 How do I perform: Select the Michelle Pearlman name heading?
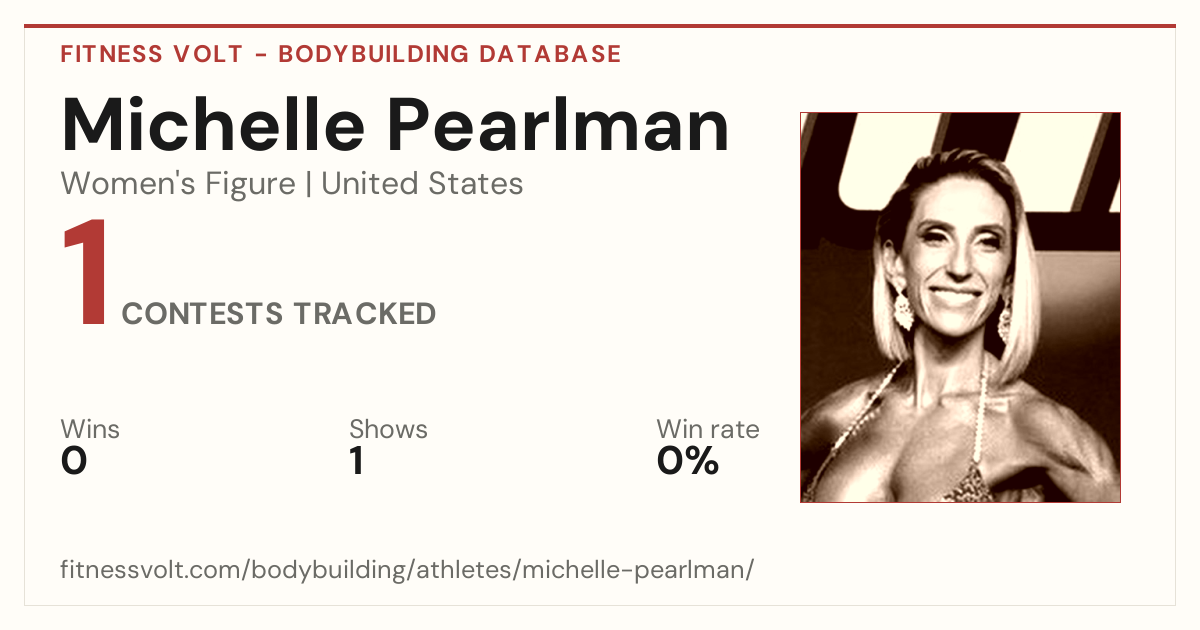pyautogui.click(x=396, y=125)
